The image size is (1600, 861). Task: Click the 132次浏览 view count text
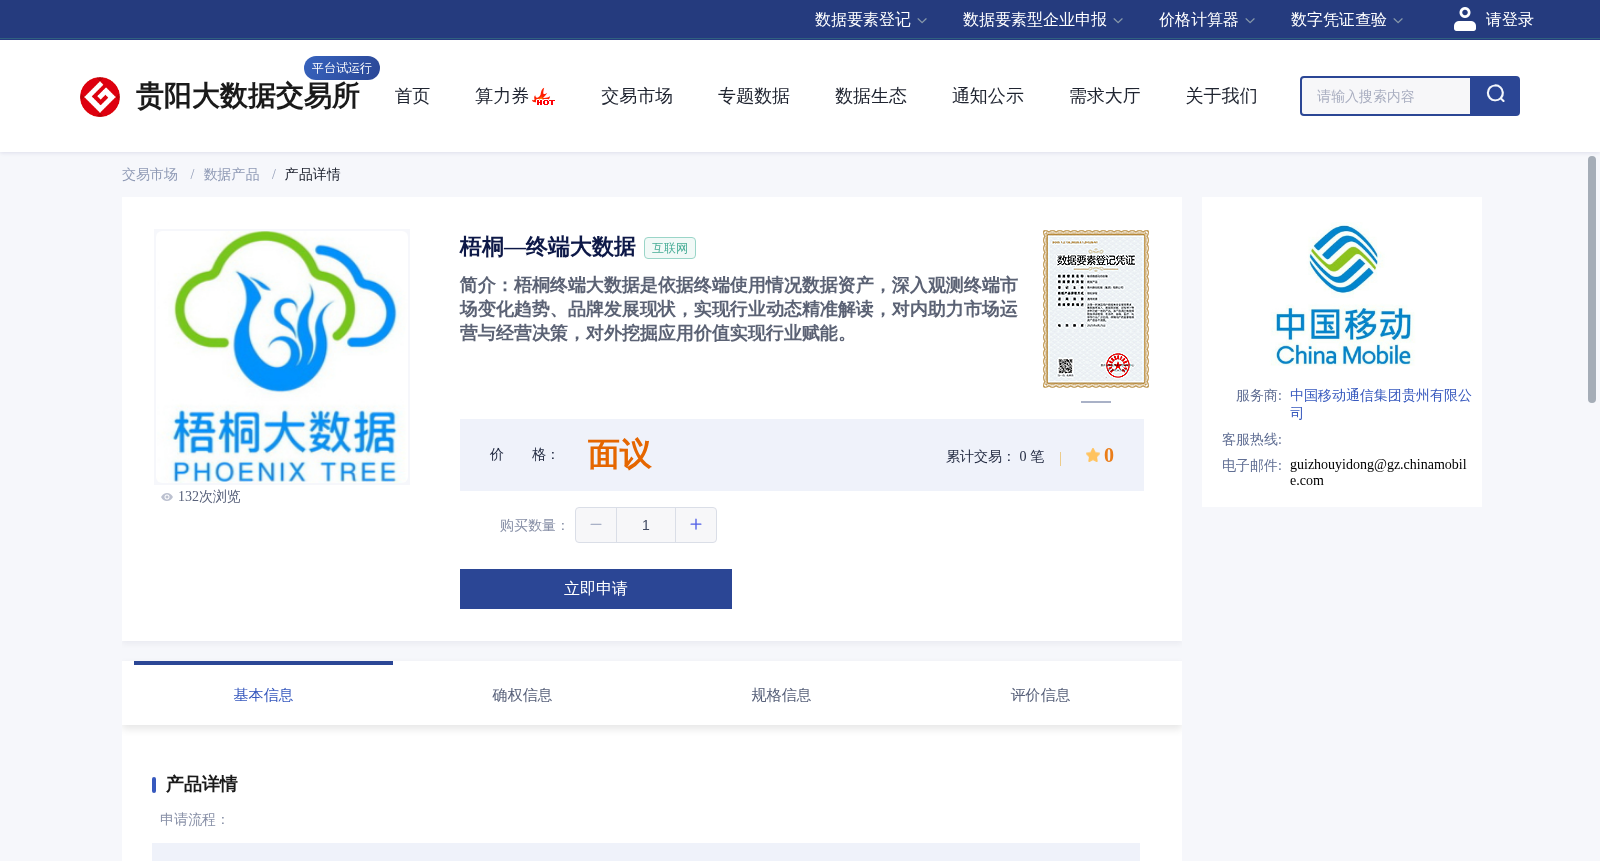tap(209, 497)
